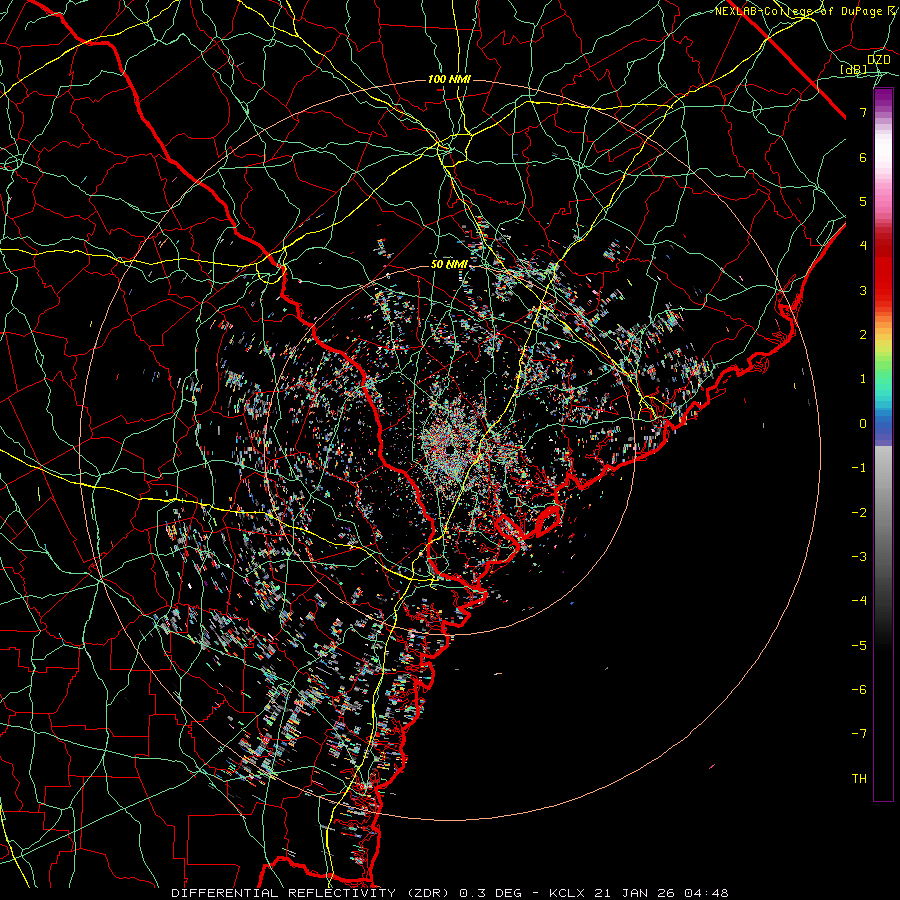Select the 4 value on the color scale

[863, 246]
